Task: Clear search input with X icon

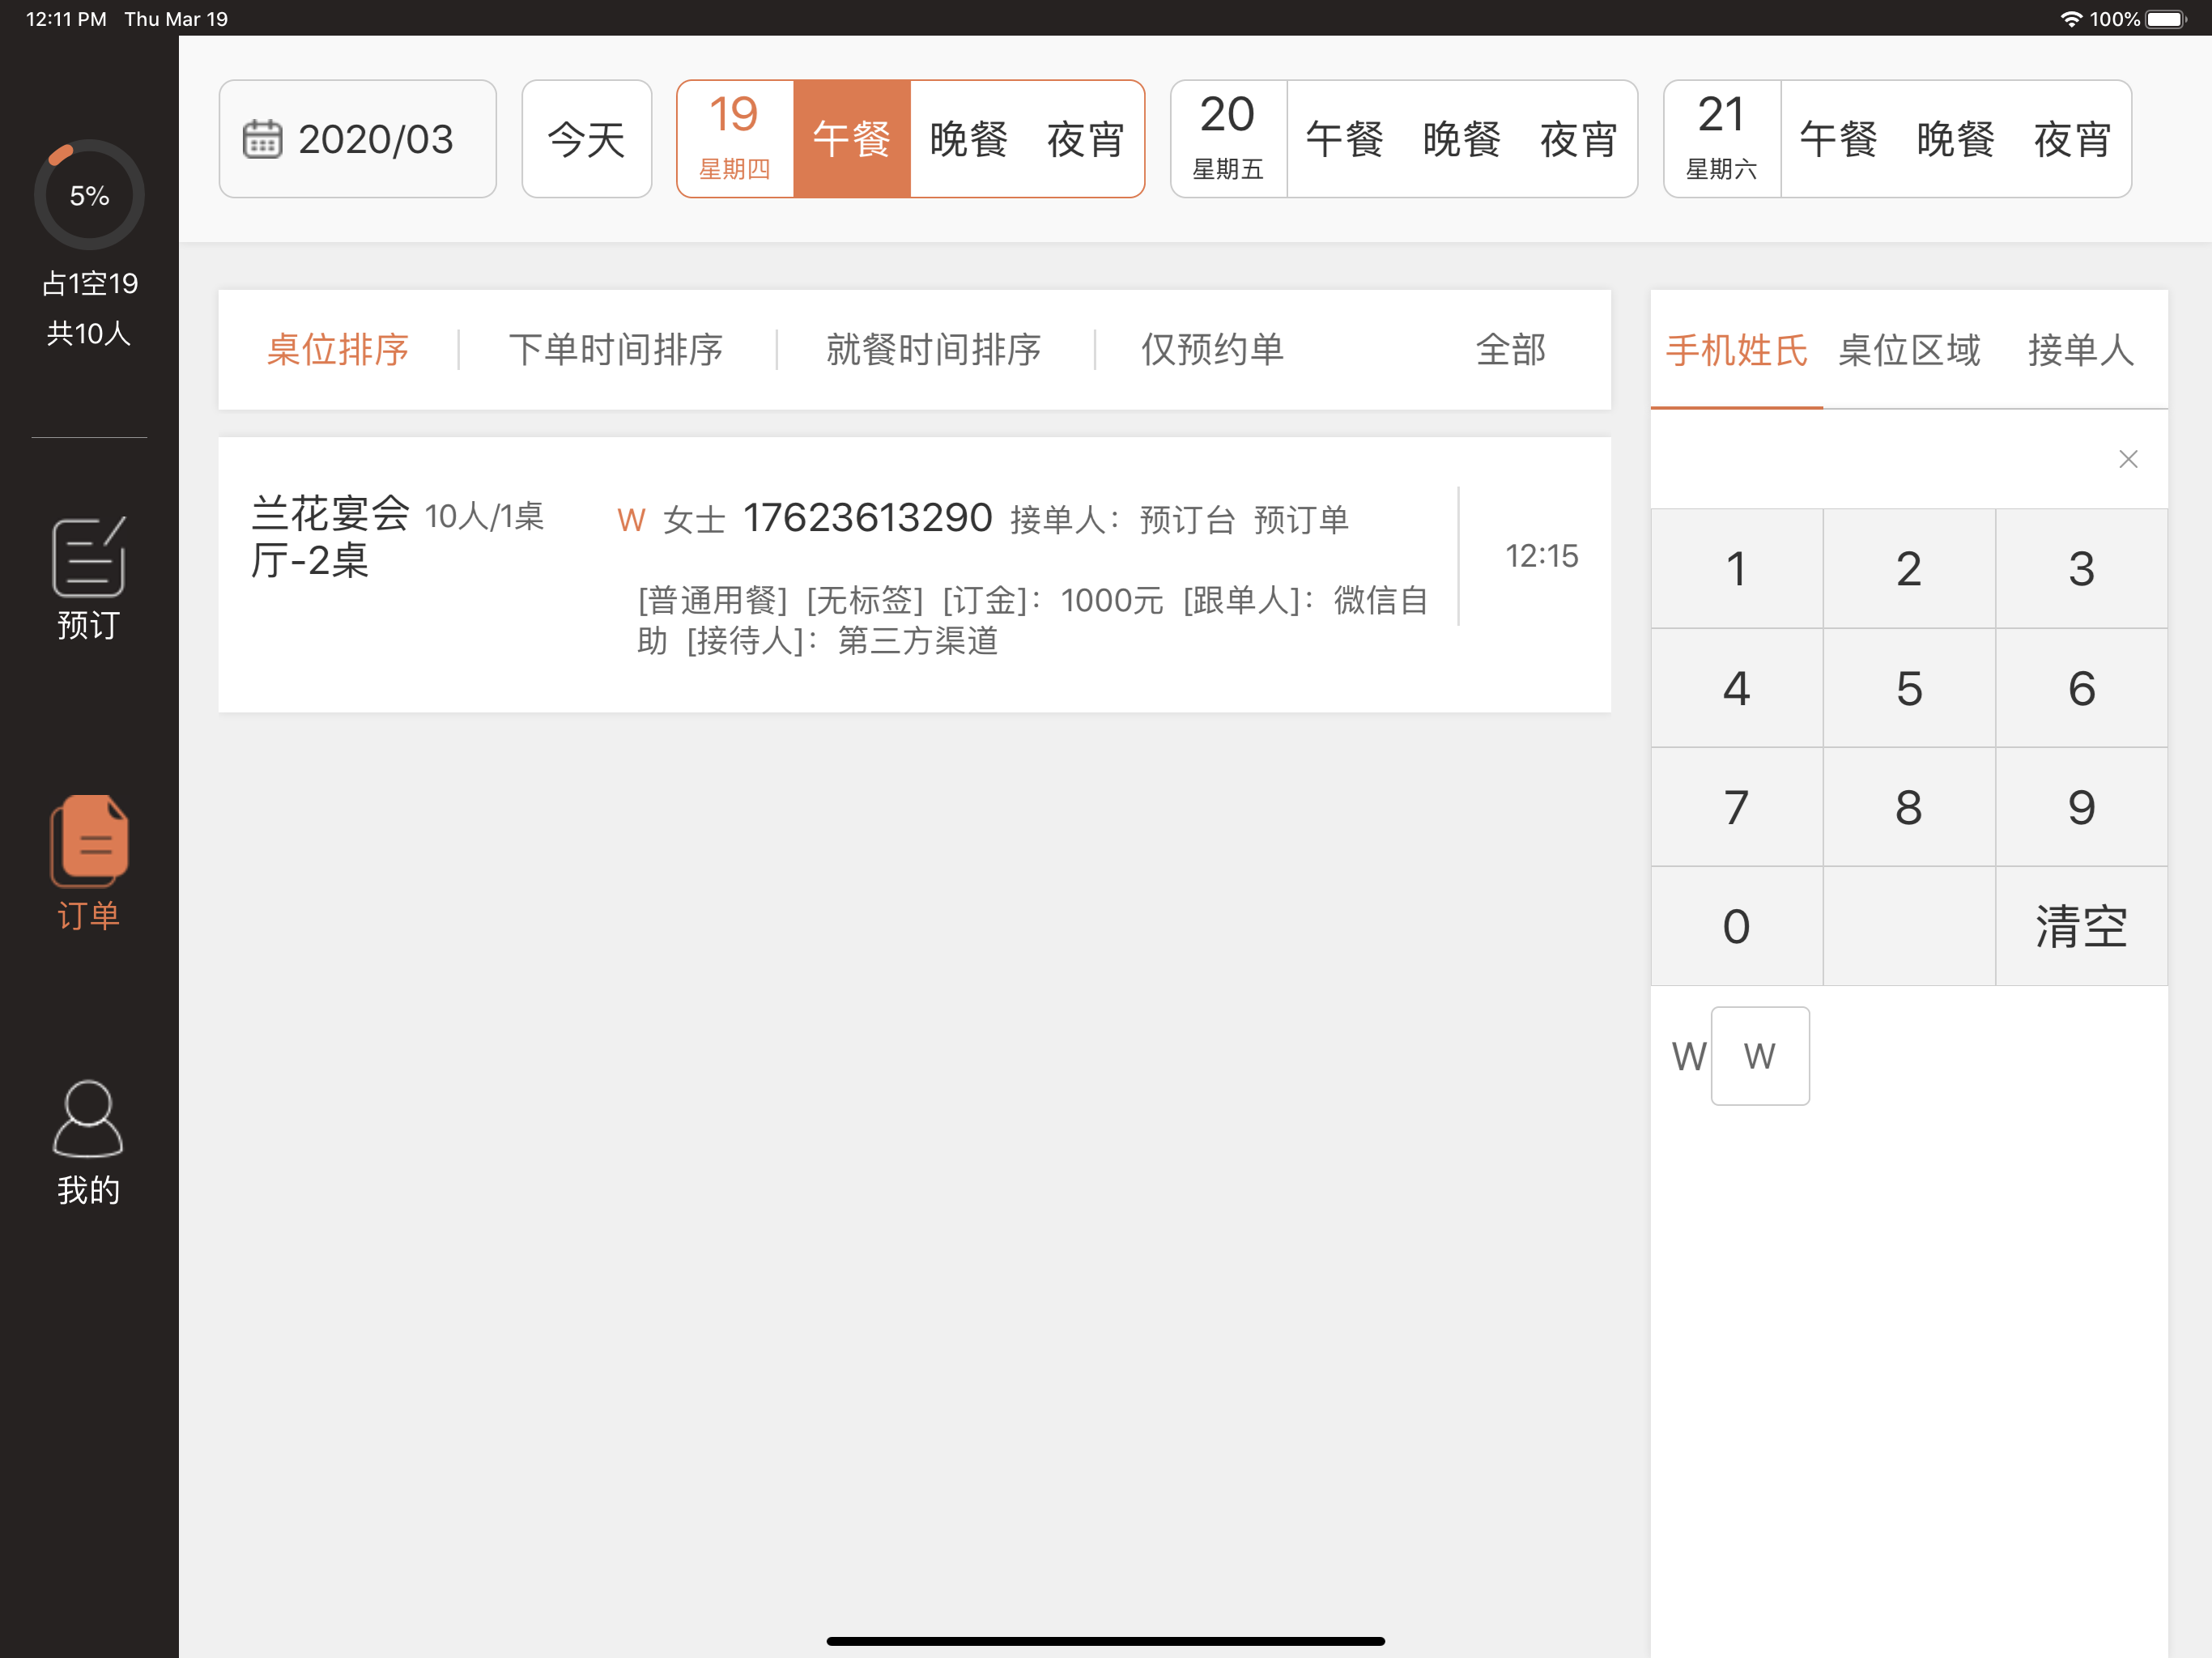Action: 2127,459
